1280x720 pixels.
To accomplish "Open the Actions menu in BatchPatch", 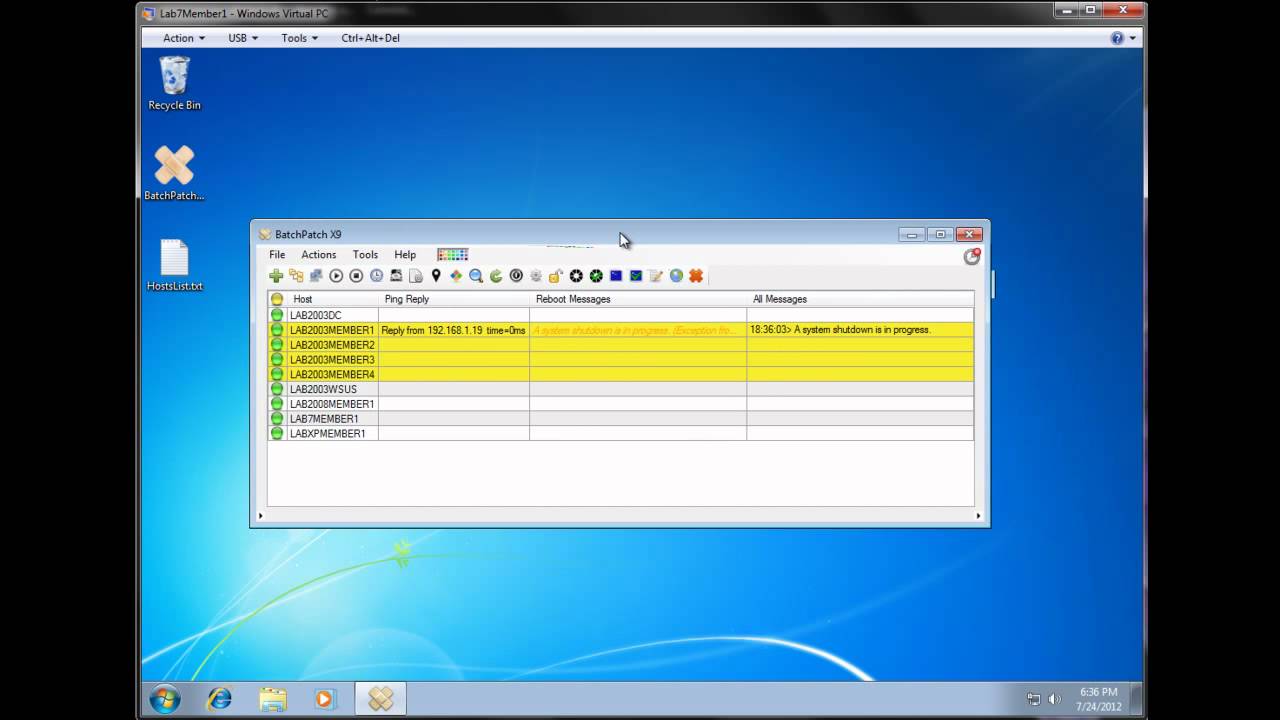I will point(319,255).
